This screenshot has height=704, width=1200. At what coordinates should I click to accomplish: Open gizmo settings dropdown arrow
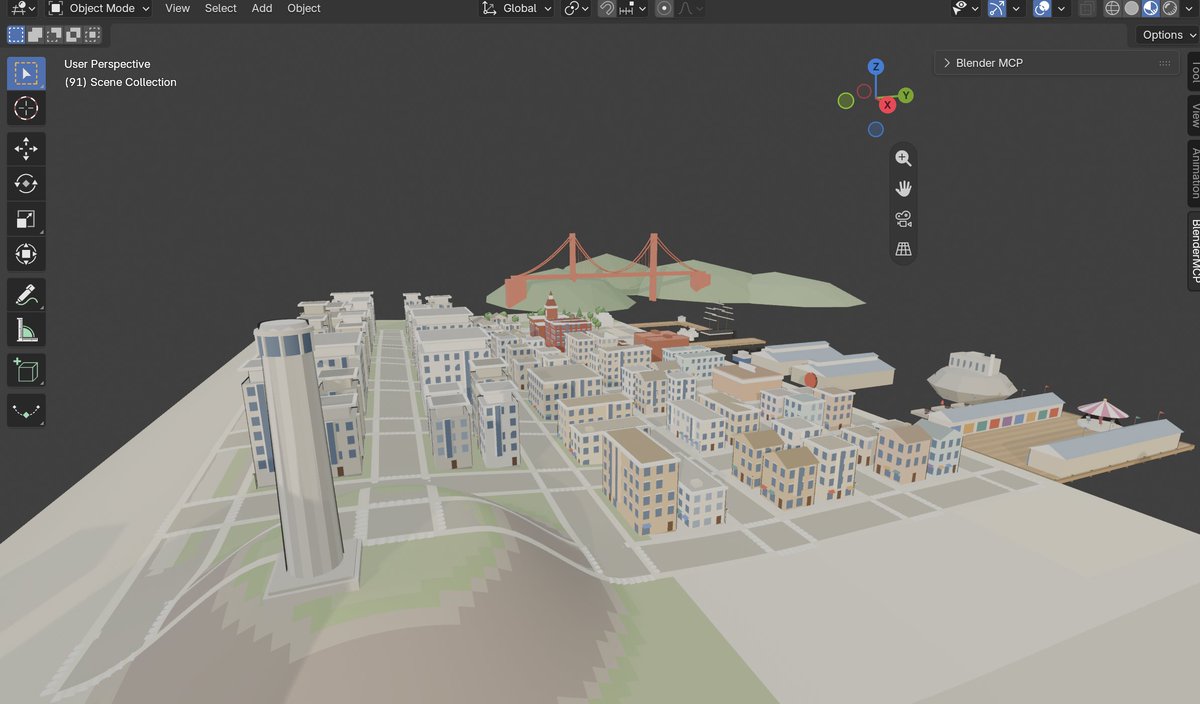(x=1016, y=8)
